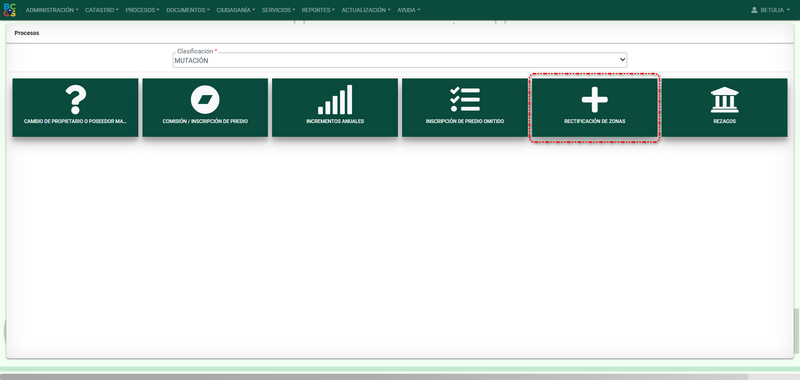This screenshot has width=800, height=380.
Task: Select COMISIÓN / INSCRIPCIÓN DE PREDIO label
Action: (205, 121)
